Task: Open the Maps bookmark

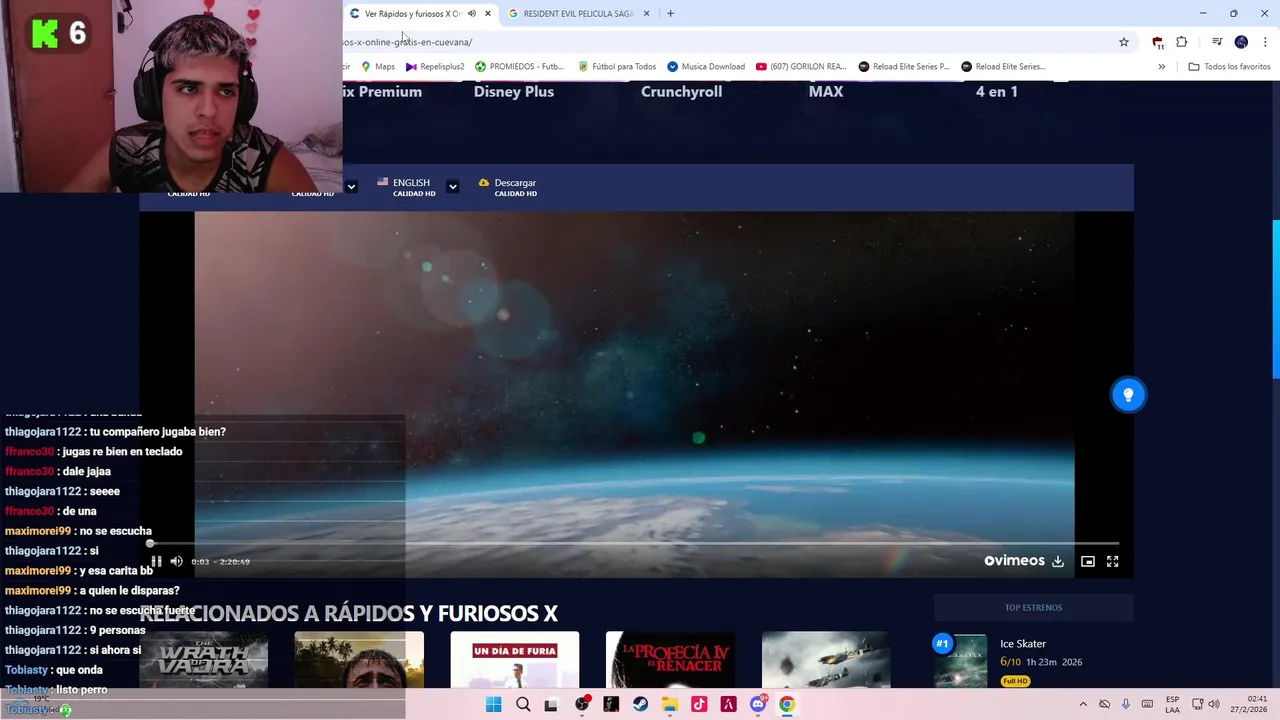Action: [378, 67]
